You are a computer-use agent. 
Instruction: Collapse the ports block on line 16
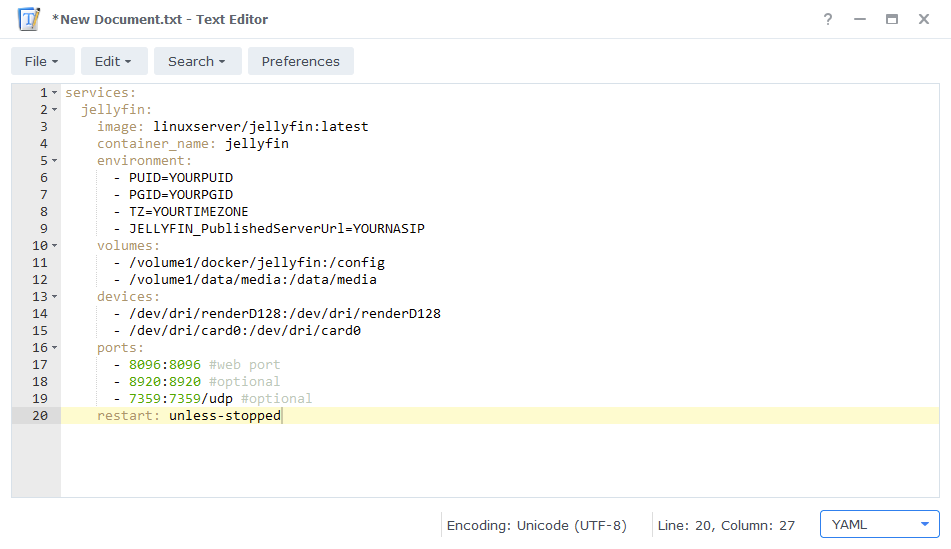click(55, 348)
